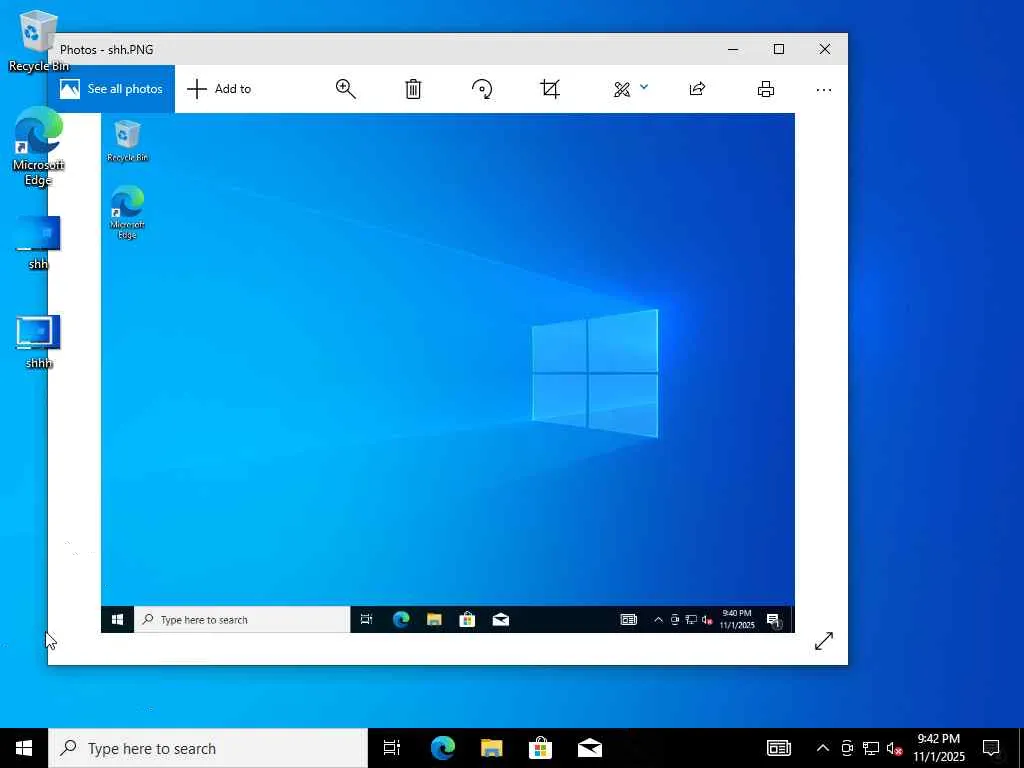Open Task View from the taskbar

[392, 748]
